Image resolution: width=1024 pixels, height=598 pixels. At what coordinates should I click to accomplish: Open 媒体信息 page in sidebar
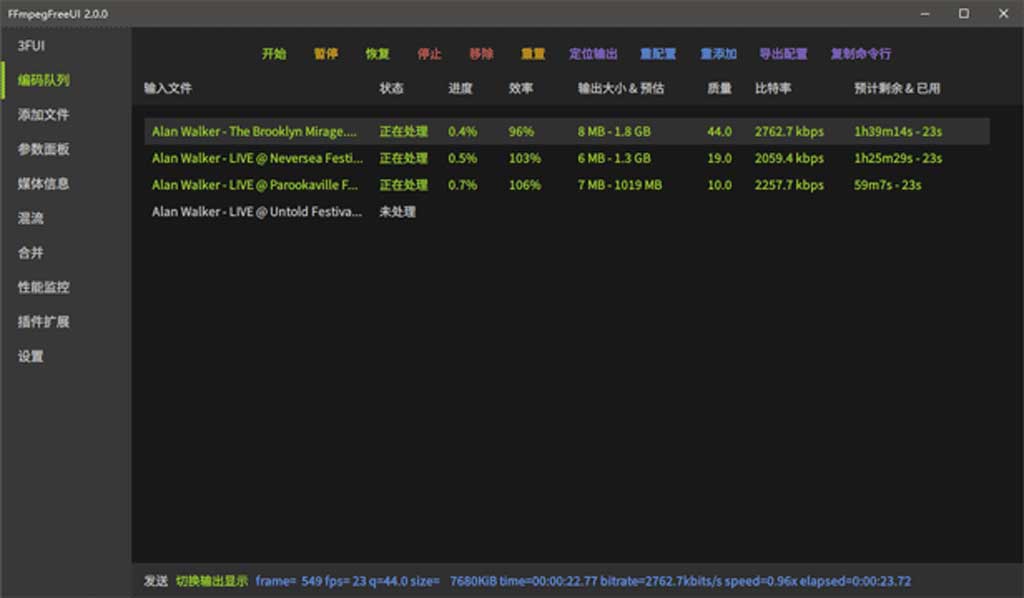(x=44, y=184)
